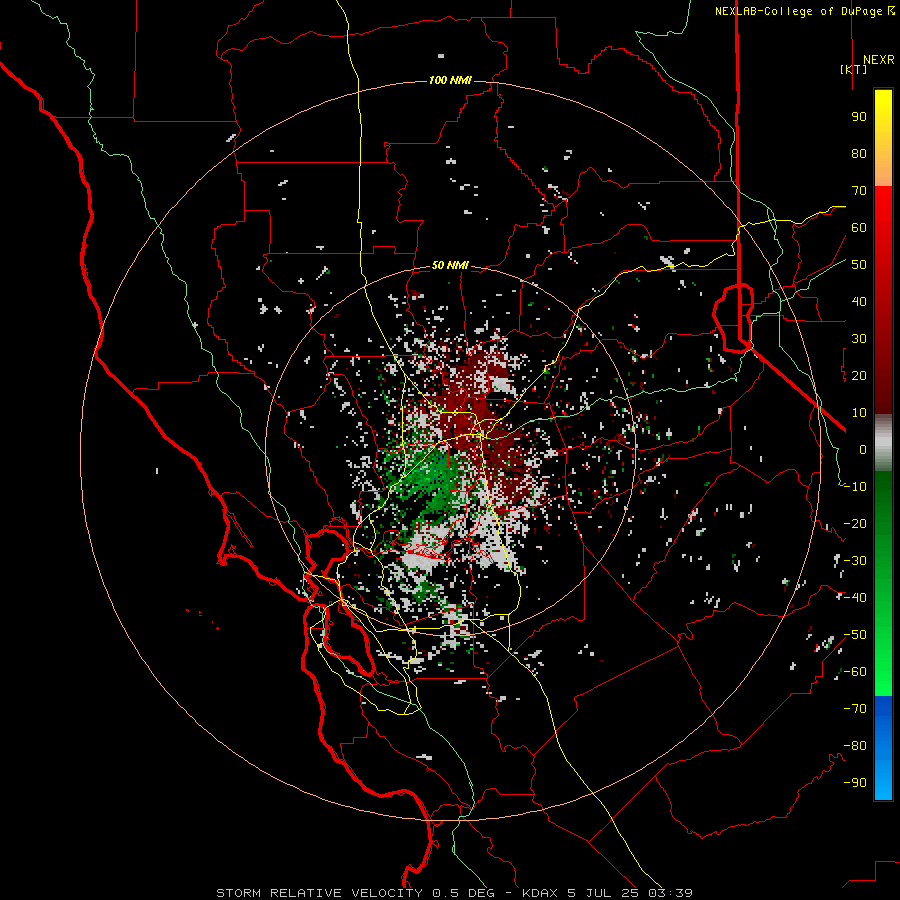
Task: Click the gray zero-velocity segment of the color bar
Action: (883, 443)
